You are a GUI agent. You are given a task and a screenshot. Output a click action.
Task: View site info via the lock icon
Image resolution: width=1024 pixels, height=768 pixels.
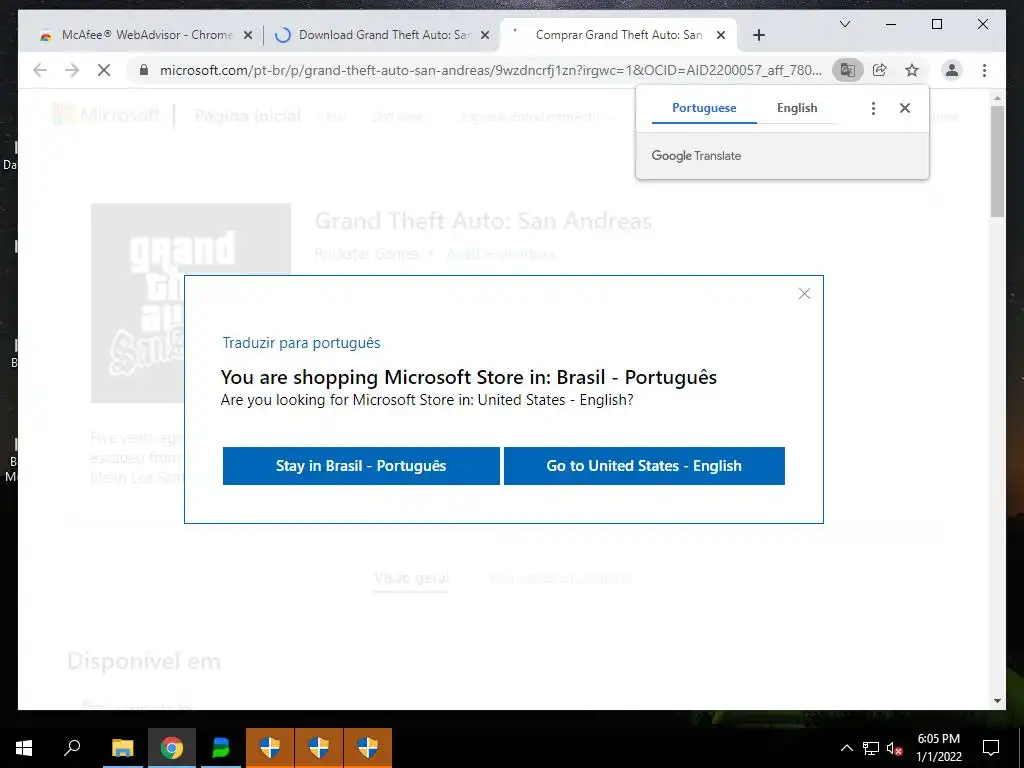144,70
